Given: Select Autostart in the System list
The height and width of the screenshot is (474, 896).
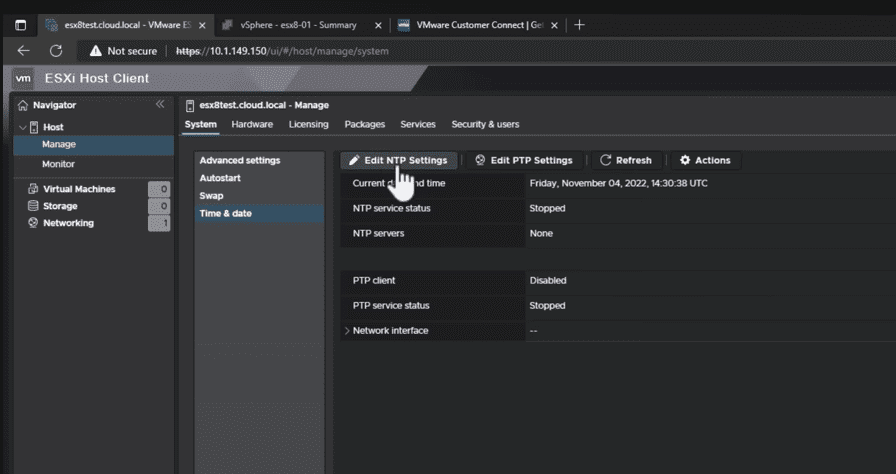Looking at the screenshot, I should tap(221, 178).
